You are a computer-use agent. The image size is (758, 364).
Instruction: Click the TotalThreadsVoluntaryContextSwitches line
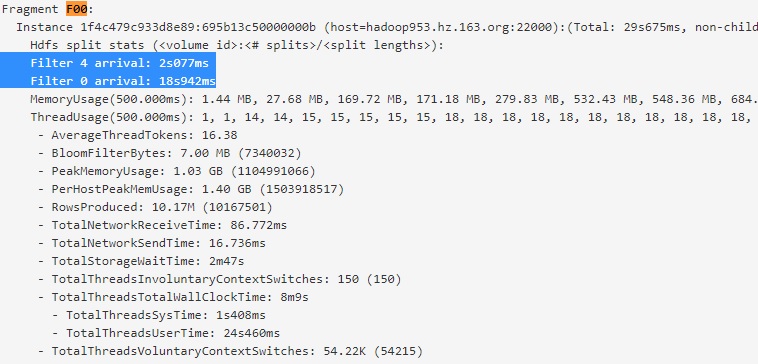[230, 351]
